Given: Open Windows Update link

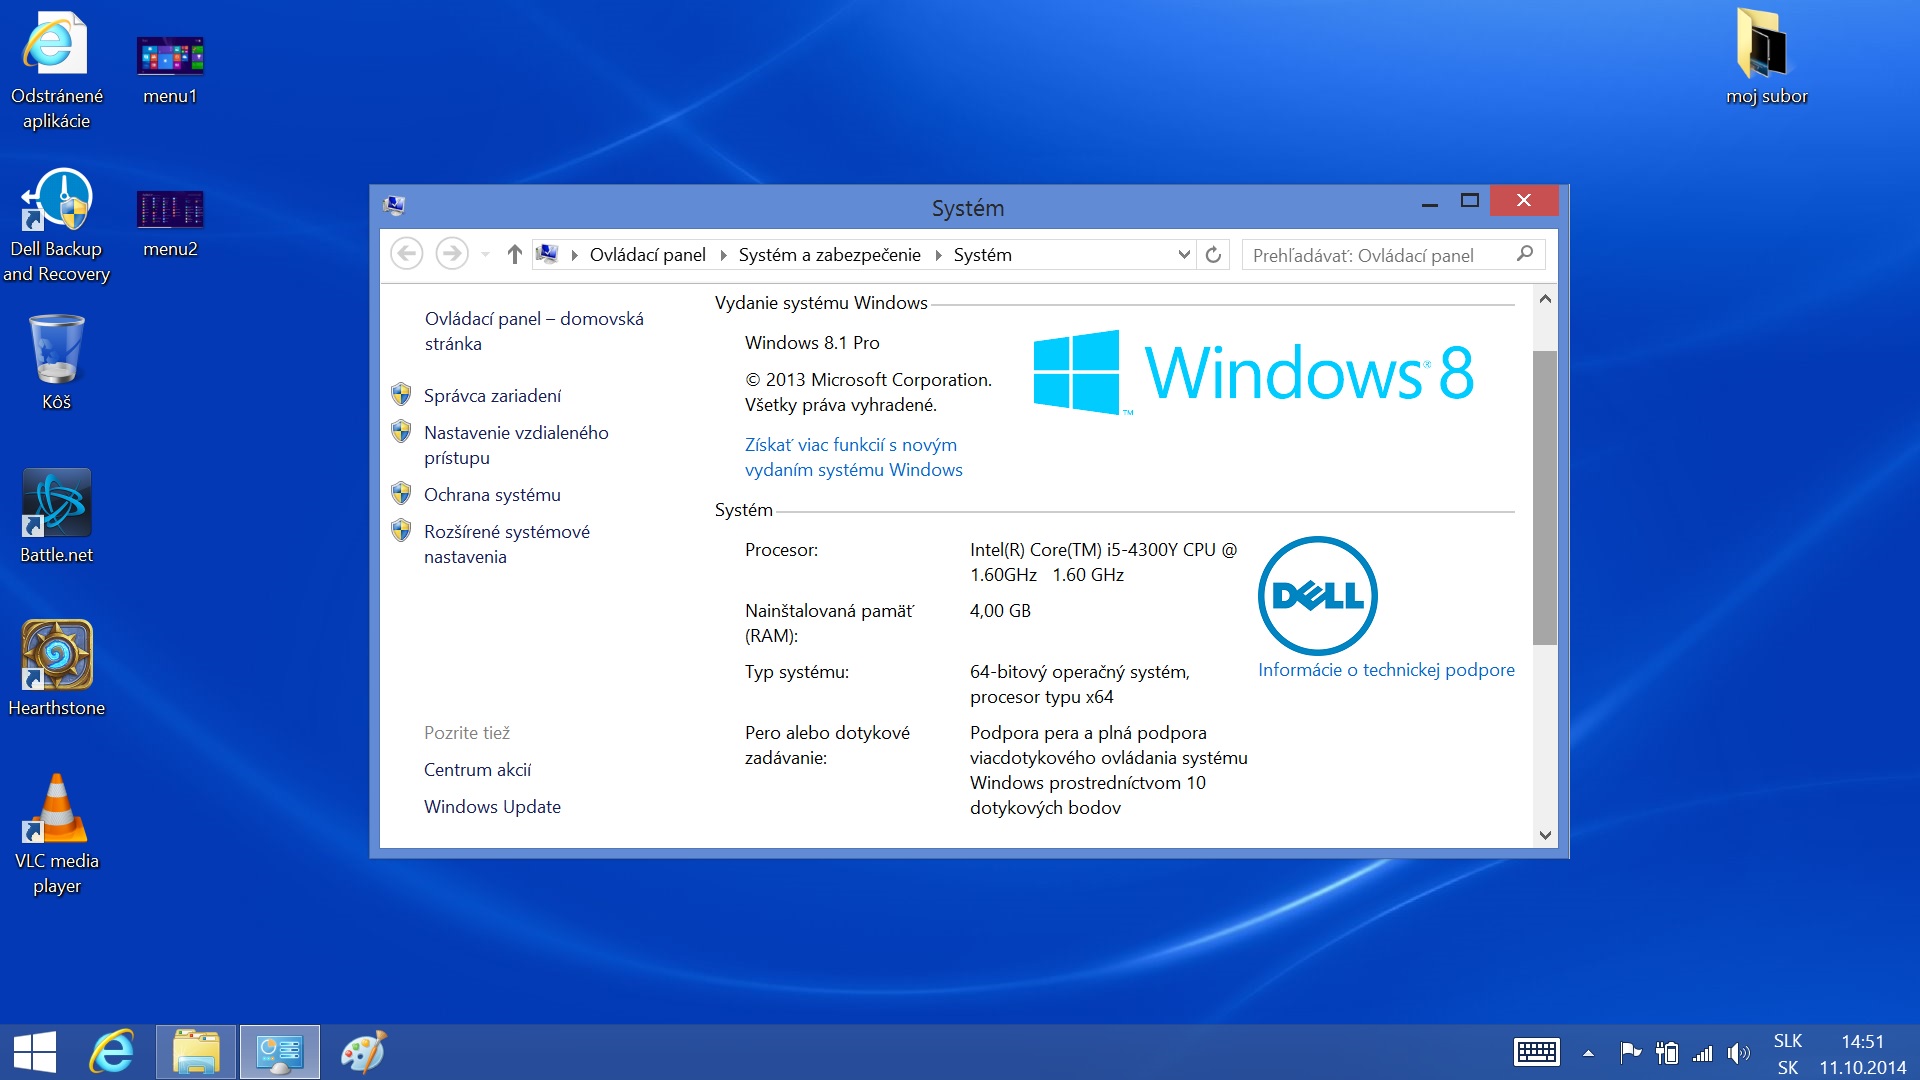Looking at the screenshot, I should tap(492, 806).
